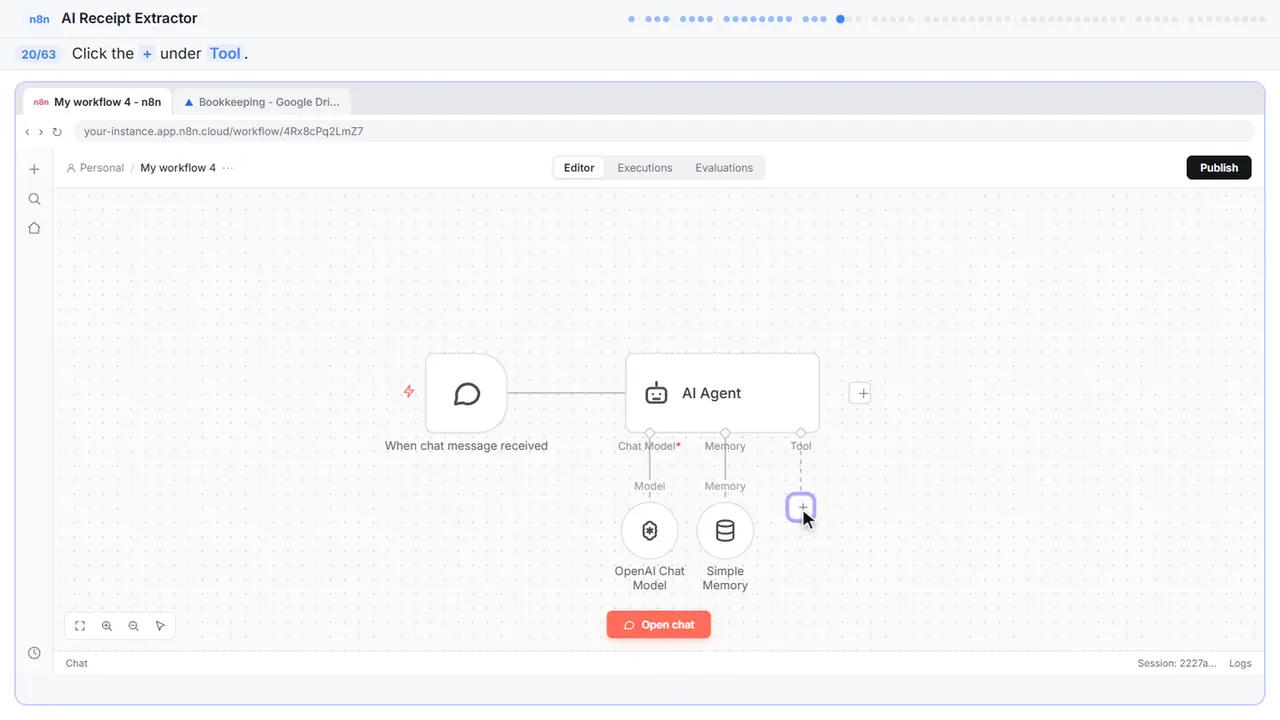Click the browser address bar
1280x720 pixels.
pyautogui.click(x=663, y=131)
